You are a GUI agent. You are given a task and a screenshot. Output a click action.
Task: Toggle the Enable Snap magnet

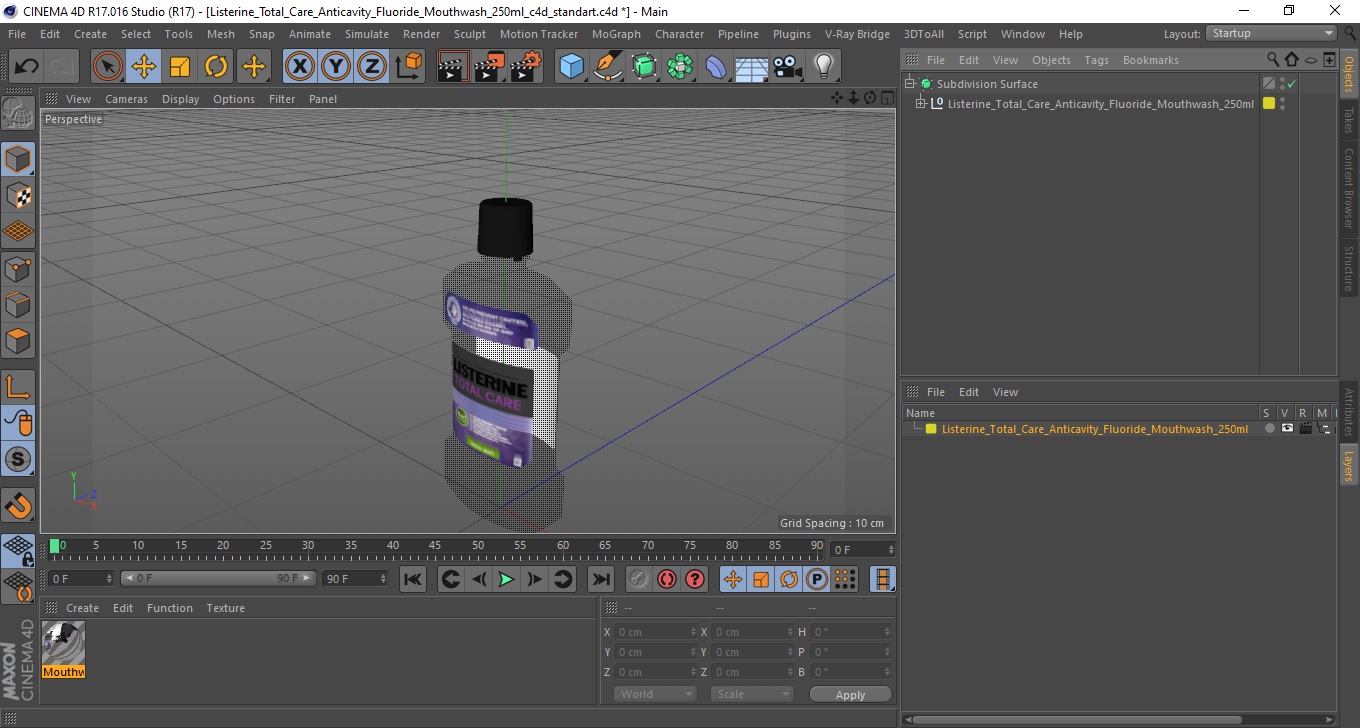(18, 505)
